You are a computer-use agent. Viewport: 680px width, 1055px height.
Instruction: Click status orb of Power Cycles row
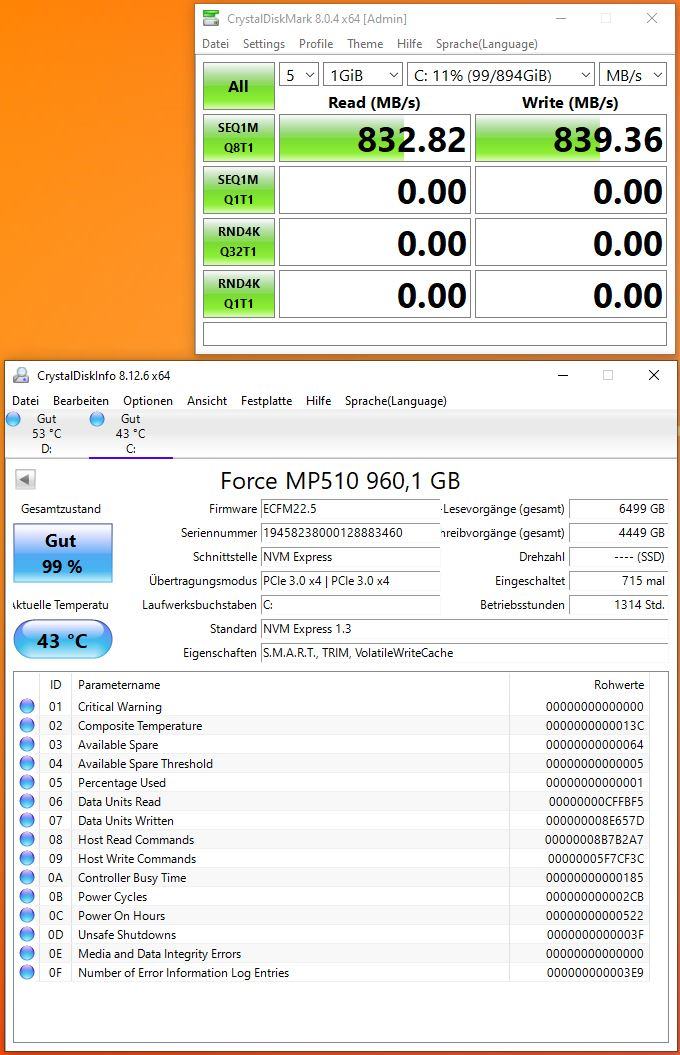[x=27, y=896]
